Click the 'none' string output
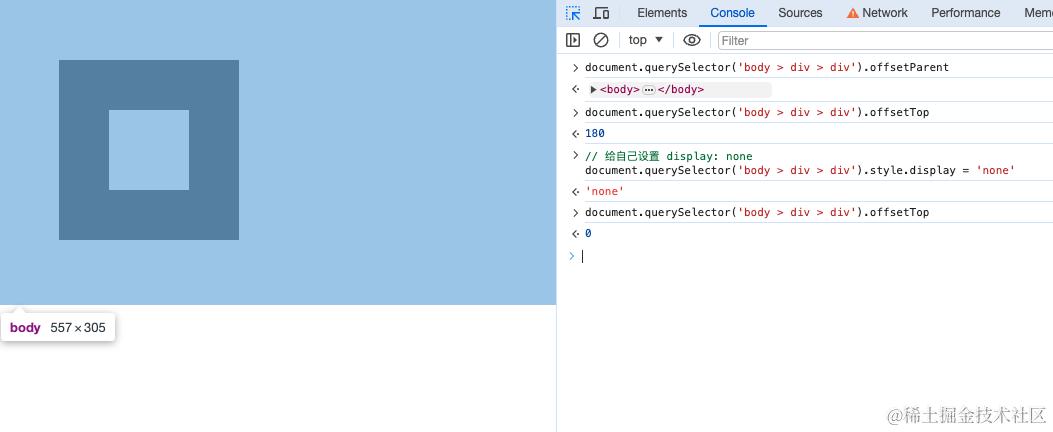The height and width of the screenshot is (432, 1053). coord(604,191)
